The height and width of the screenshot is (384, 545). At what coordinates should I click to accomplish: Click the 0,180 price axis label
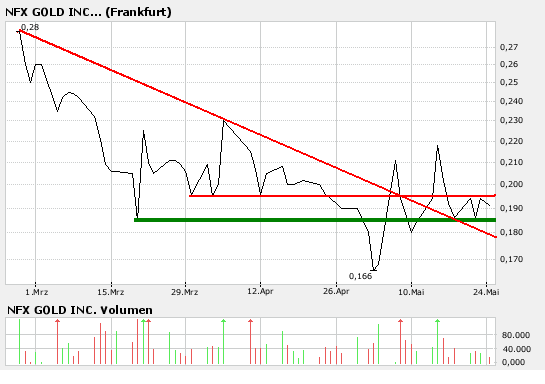(511, 232)
